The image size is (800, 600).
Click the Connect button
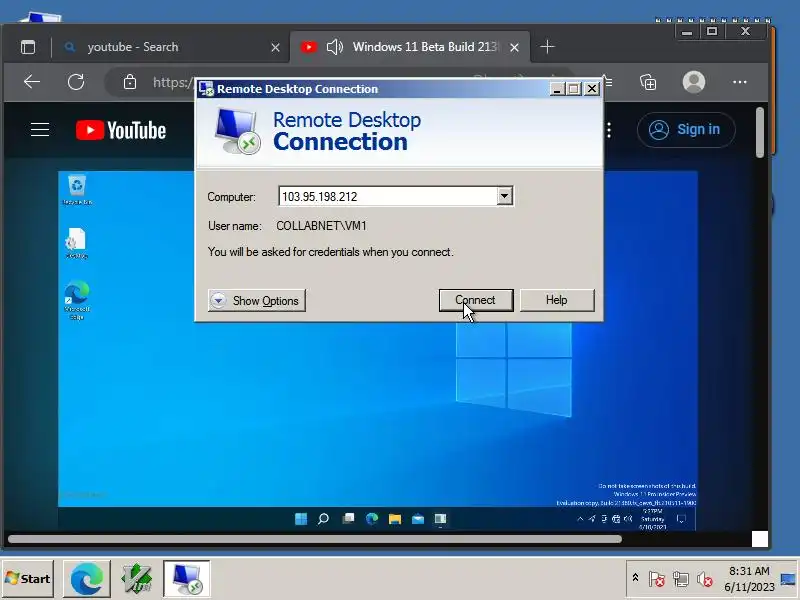pyautogui.click(x=476, y=300)
